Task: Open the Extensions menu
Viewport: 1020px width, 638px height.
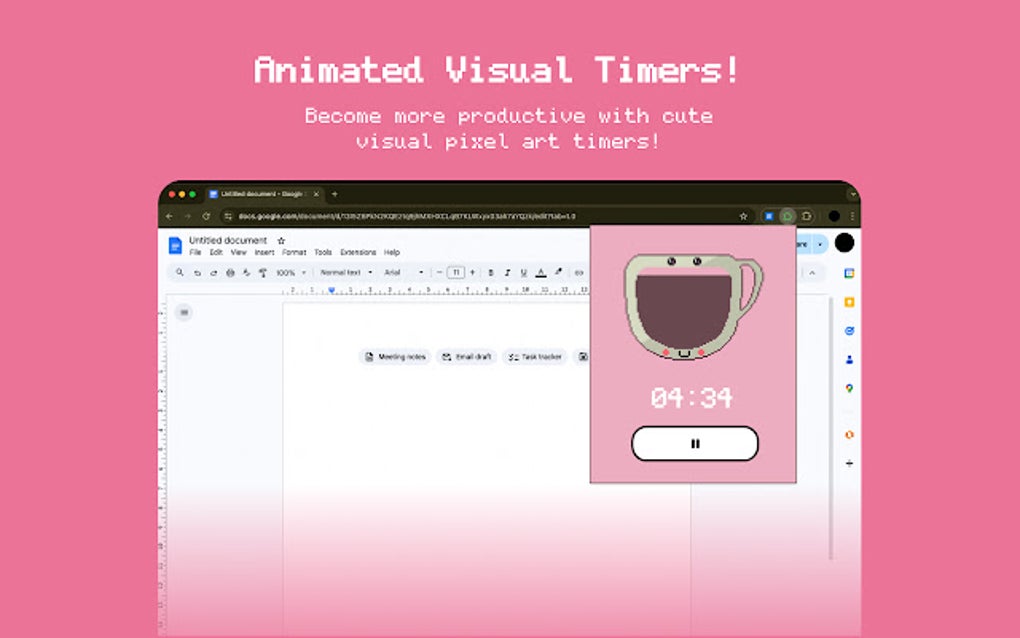Action: tap(358, 252)
